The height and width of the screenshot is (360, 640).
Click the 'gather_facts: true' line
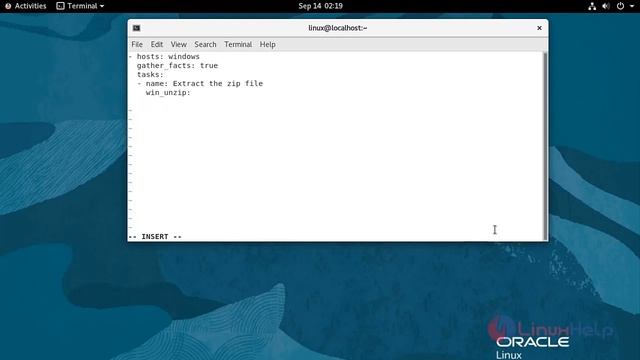(x=177, y=65)
